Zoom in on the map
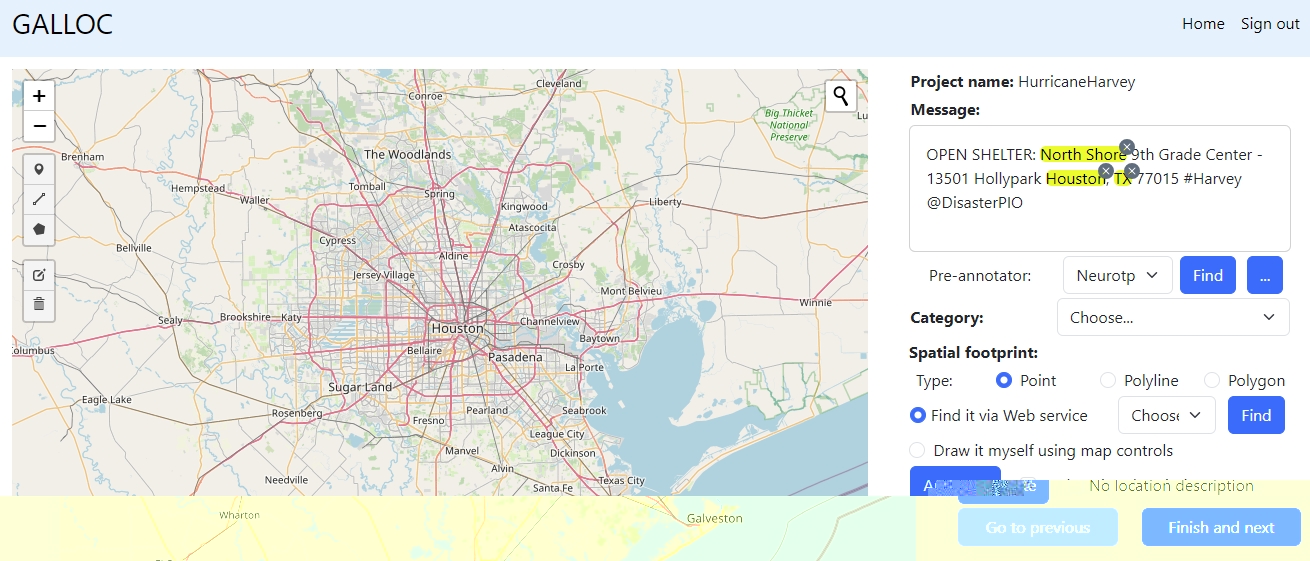This screenshot has height=561, width=1310. (x=39, y=96)
